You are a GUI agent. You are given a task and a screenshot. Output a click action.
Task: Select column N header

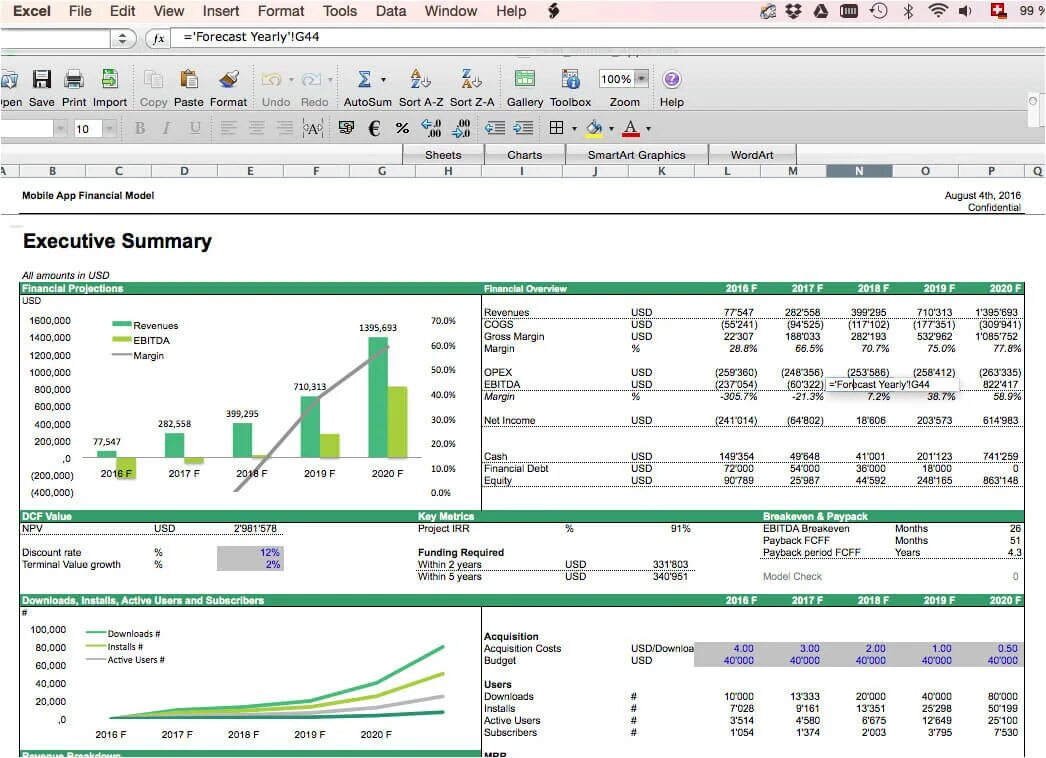859,171
